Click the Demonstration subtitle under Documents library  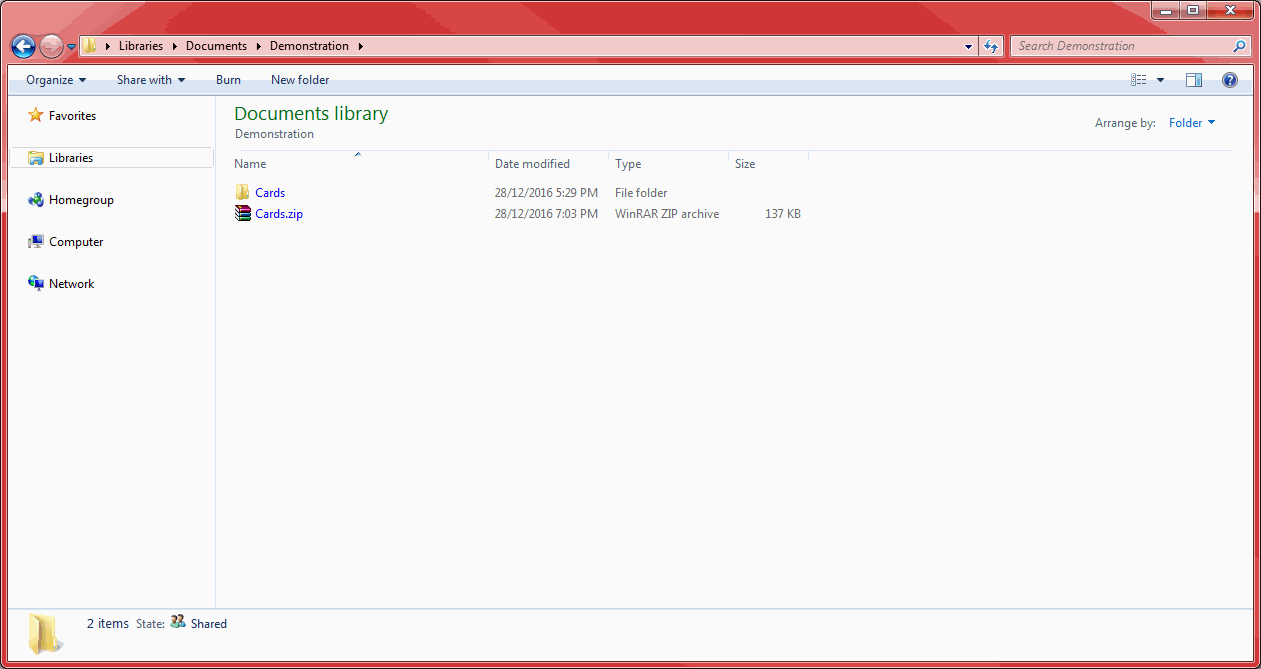[274, 134]
